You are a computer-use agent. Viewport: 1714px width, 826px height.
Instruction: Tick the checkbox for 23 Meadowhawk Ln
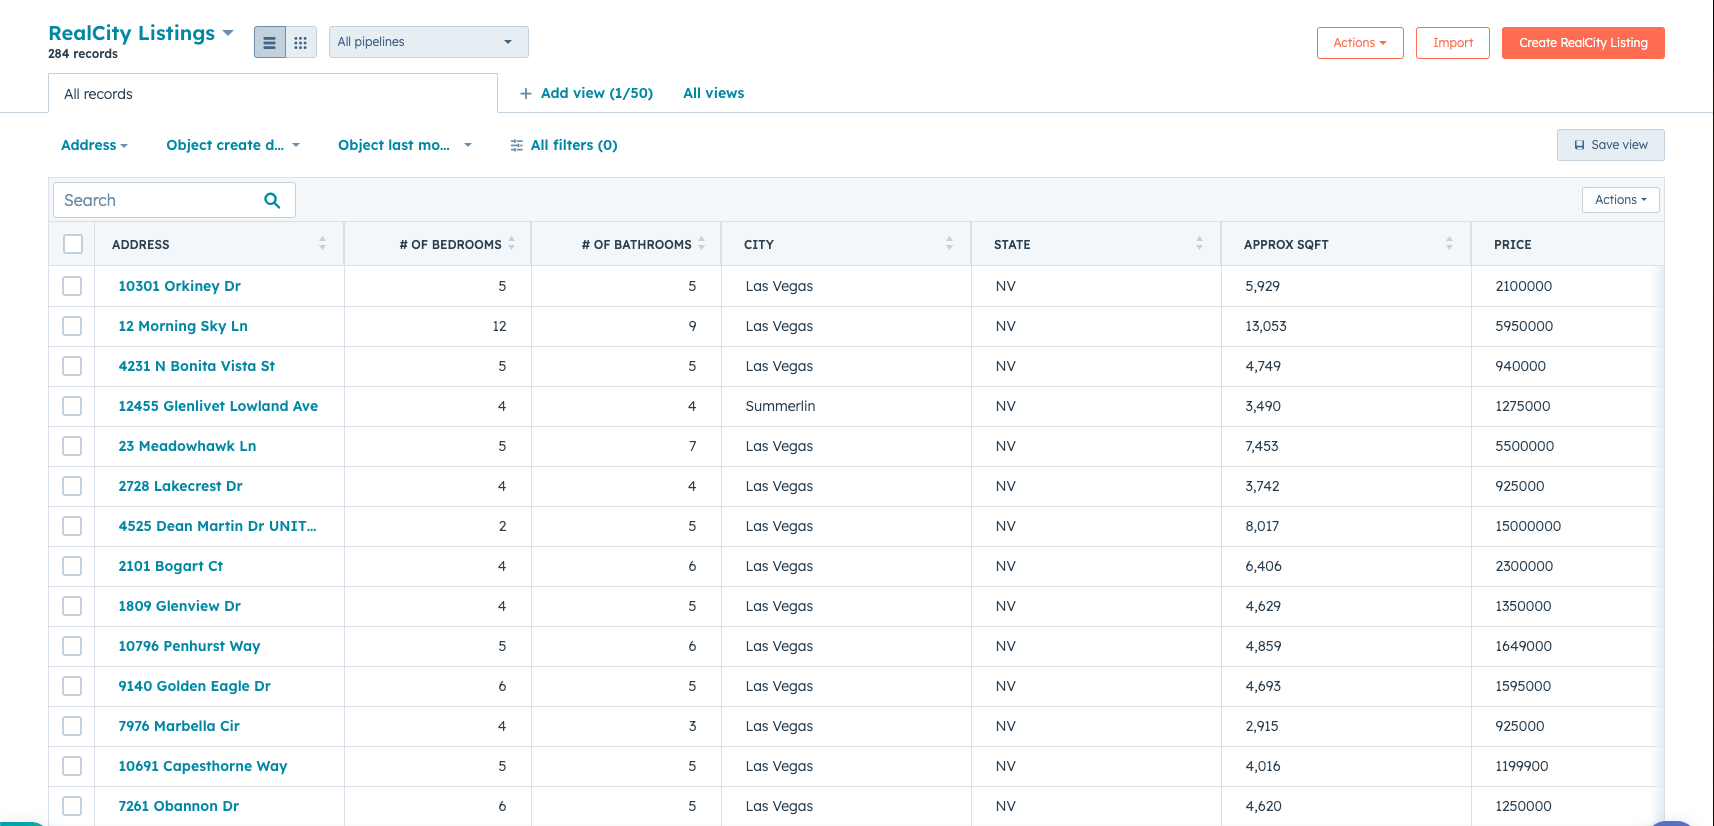[72, 446]
